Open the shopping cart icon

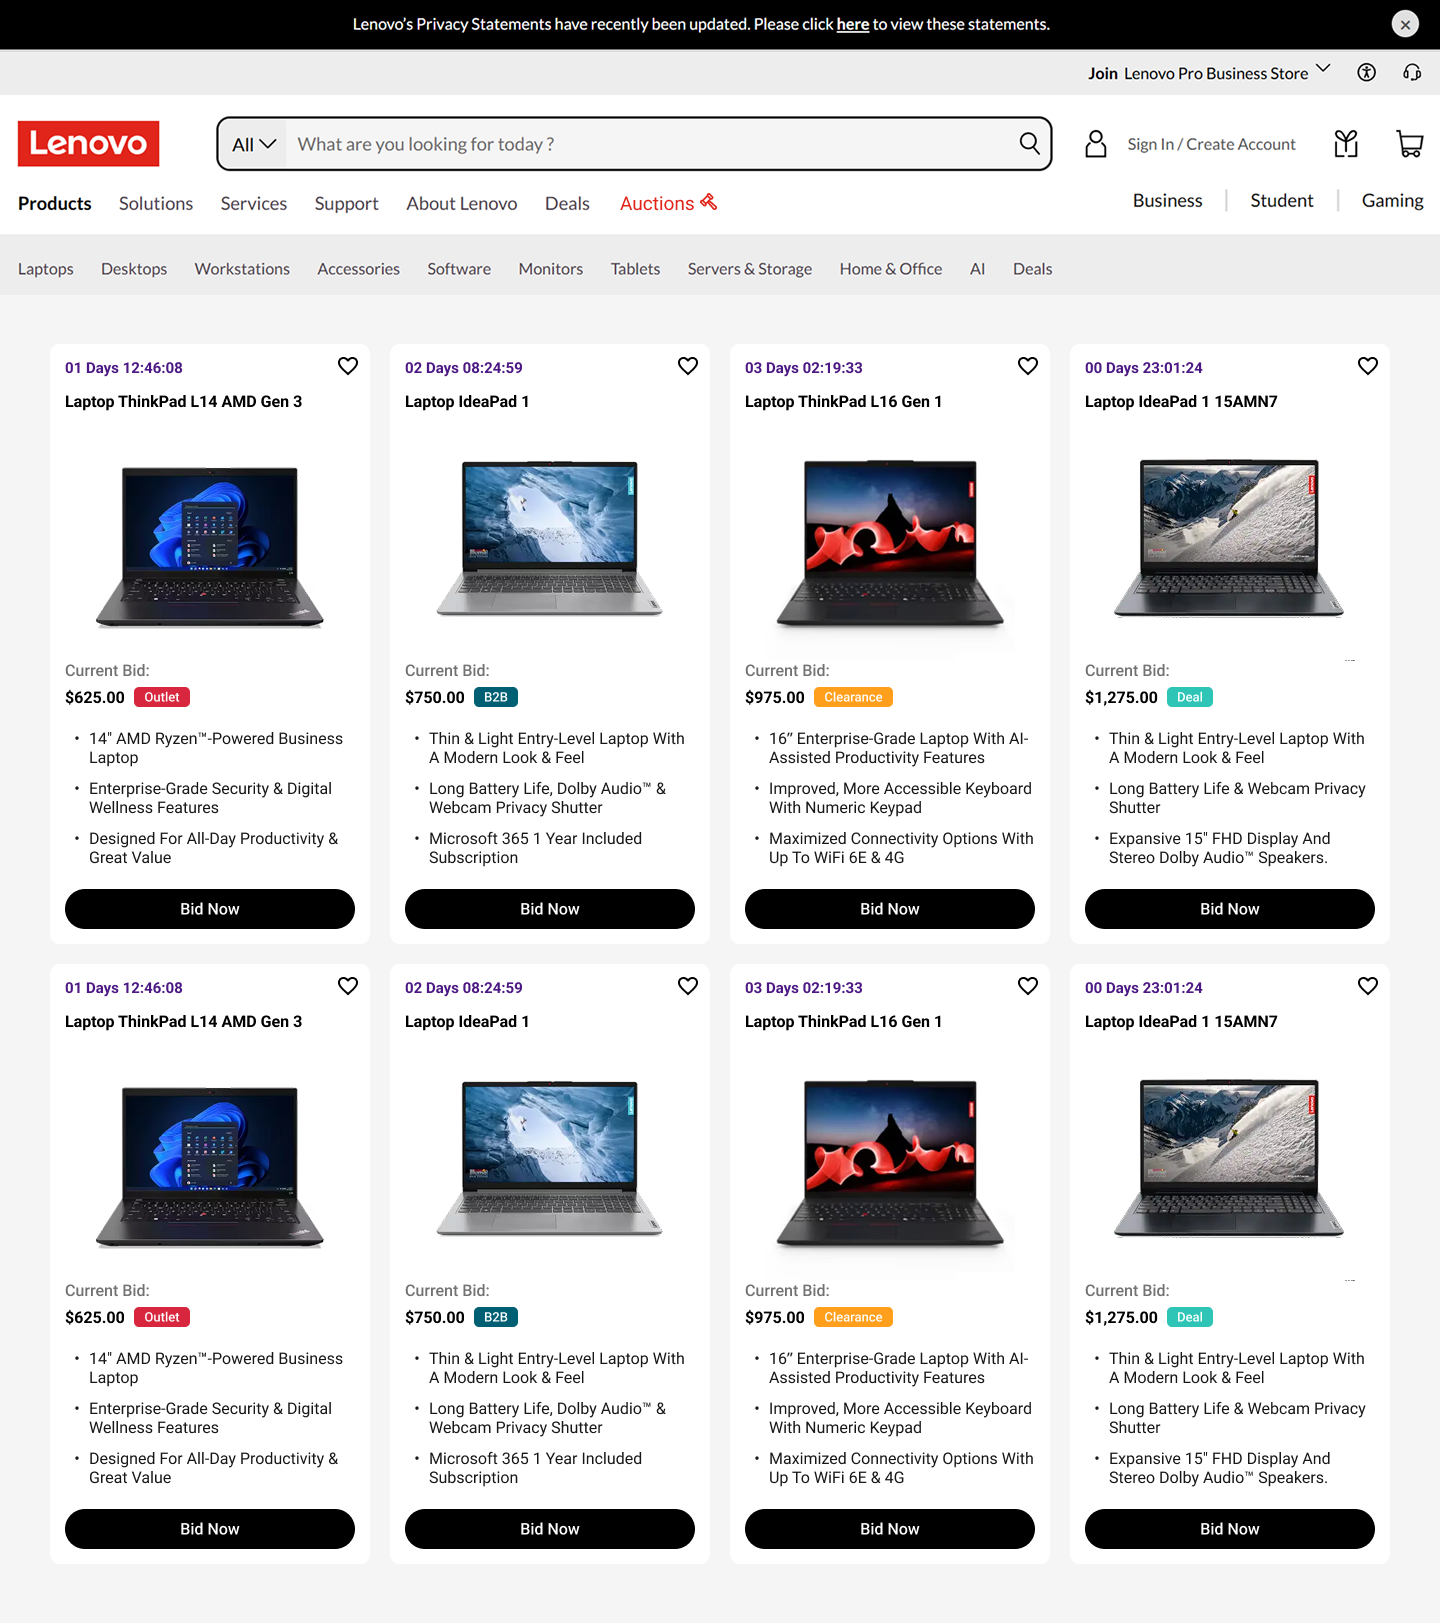(x=1410, y=144)
